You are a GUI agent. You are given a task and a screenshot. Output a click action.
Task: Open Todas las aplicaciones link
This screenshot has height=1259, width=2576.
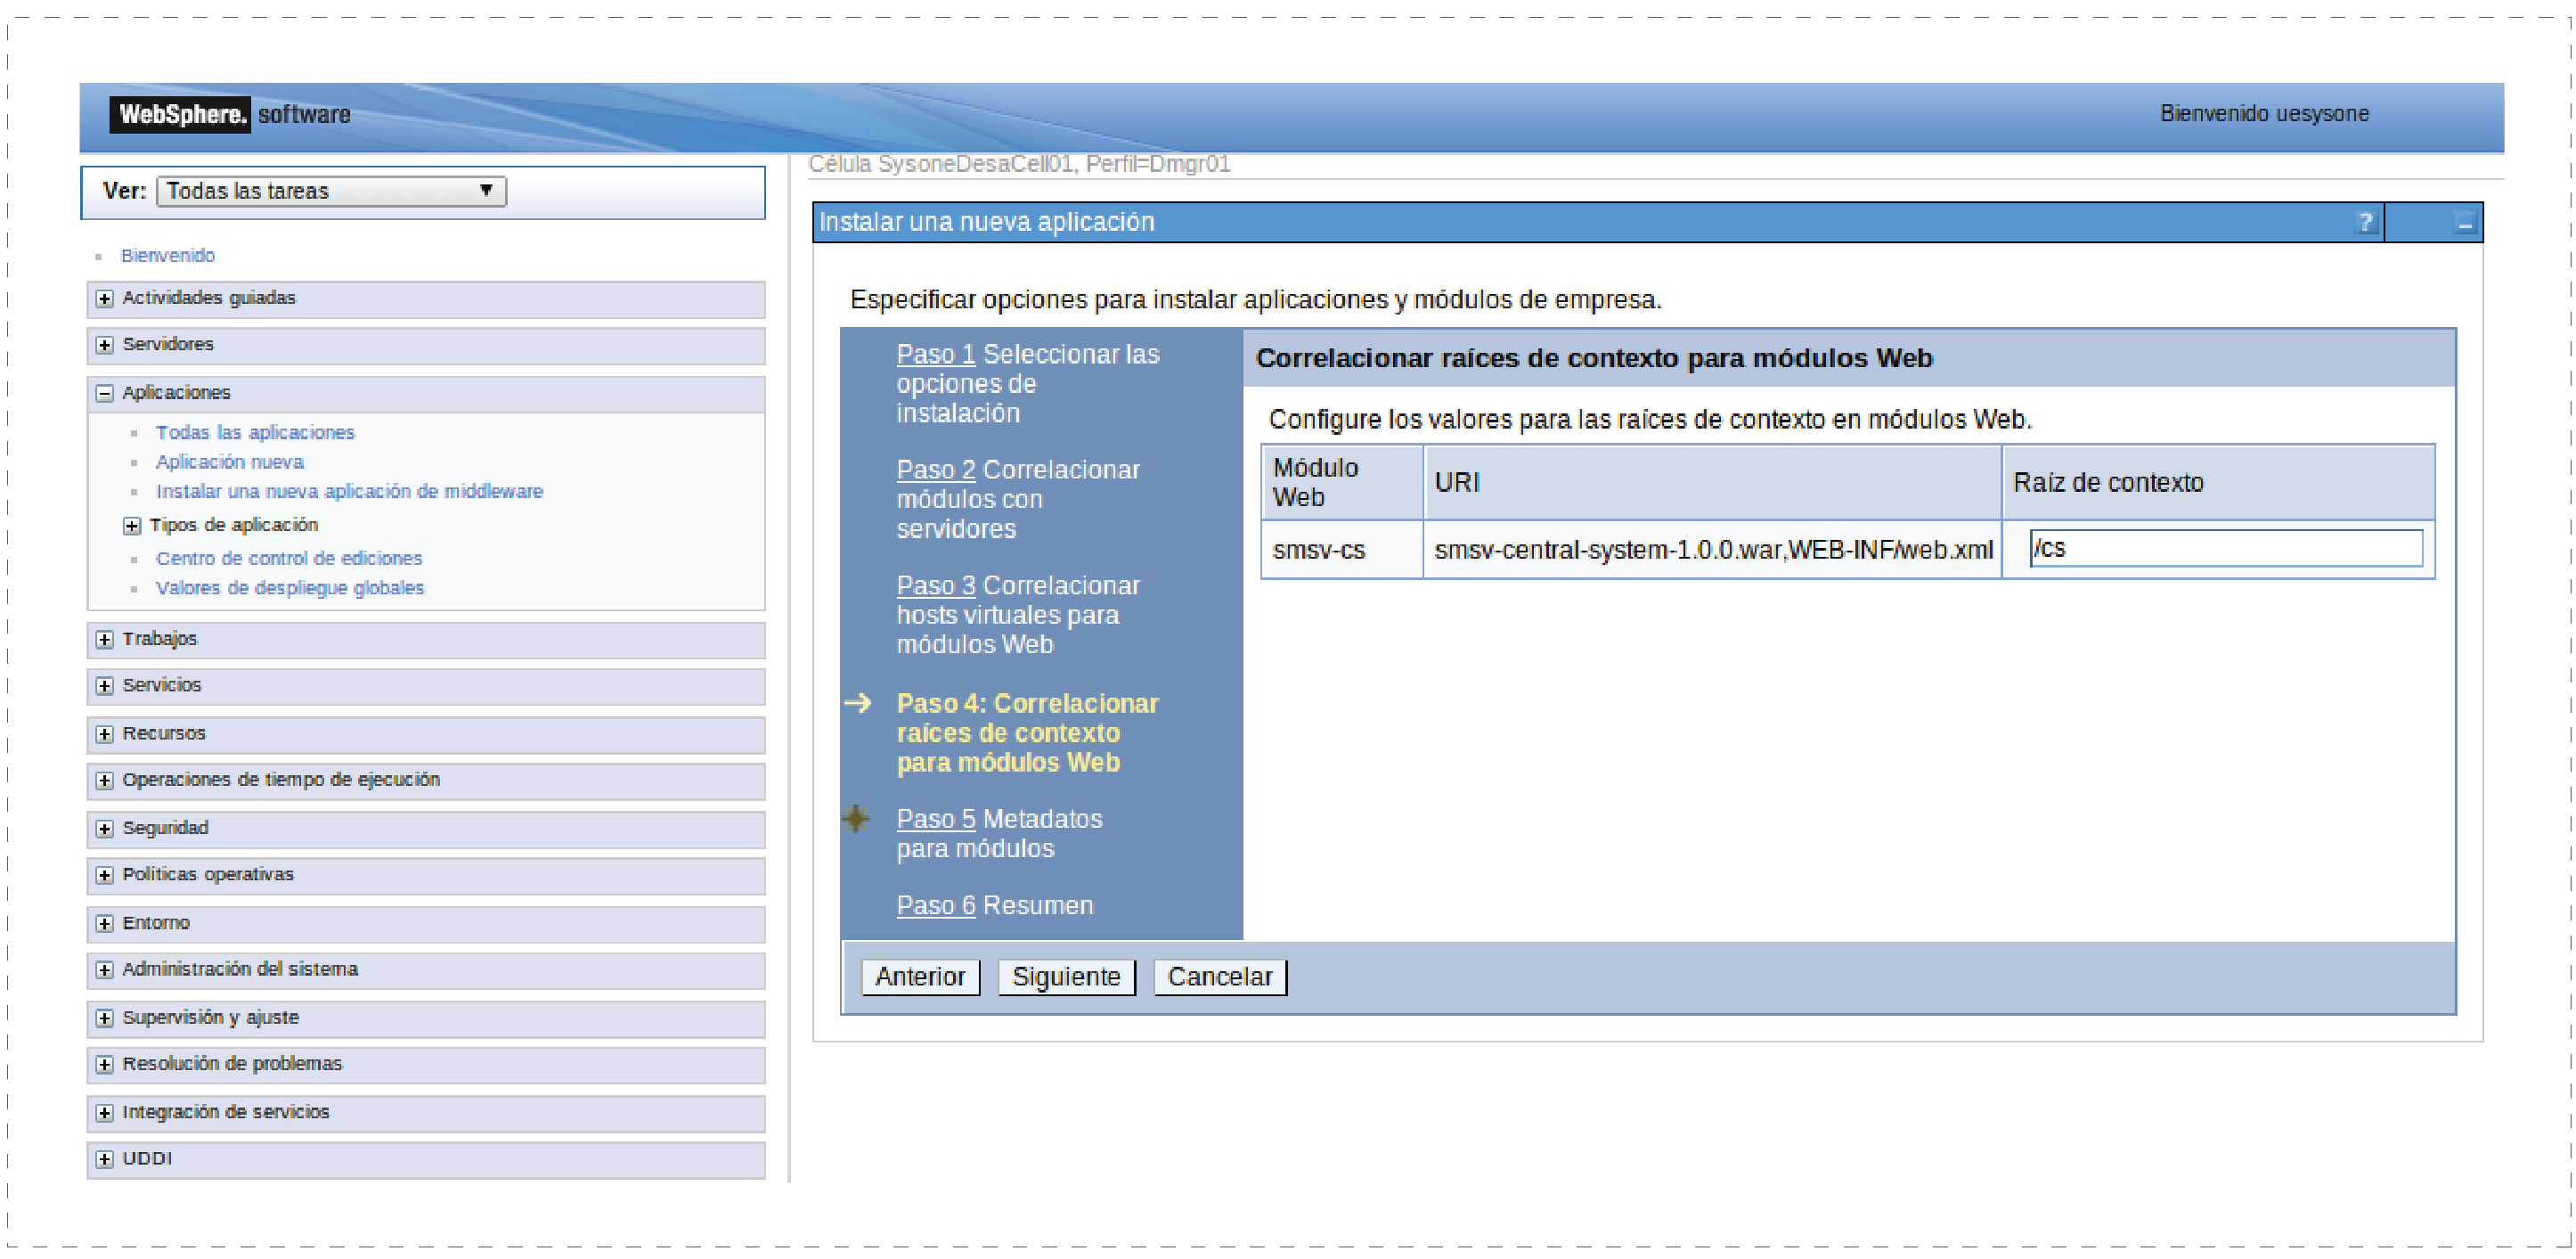coord(255,432)
